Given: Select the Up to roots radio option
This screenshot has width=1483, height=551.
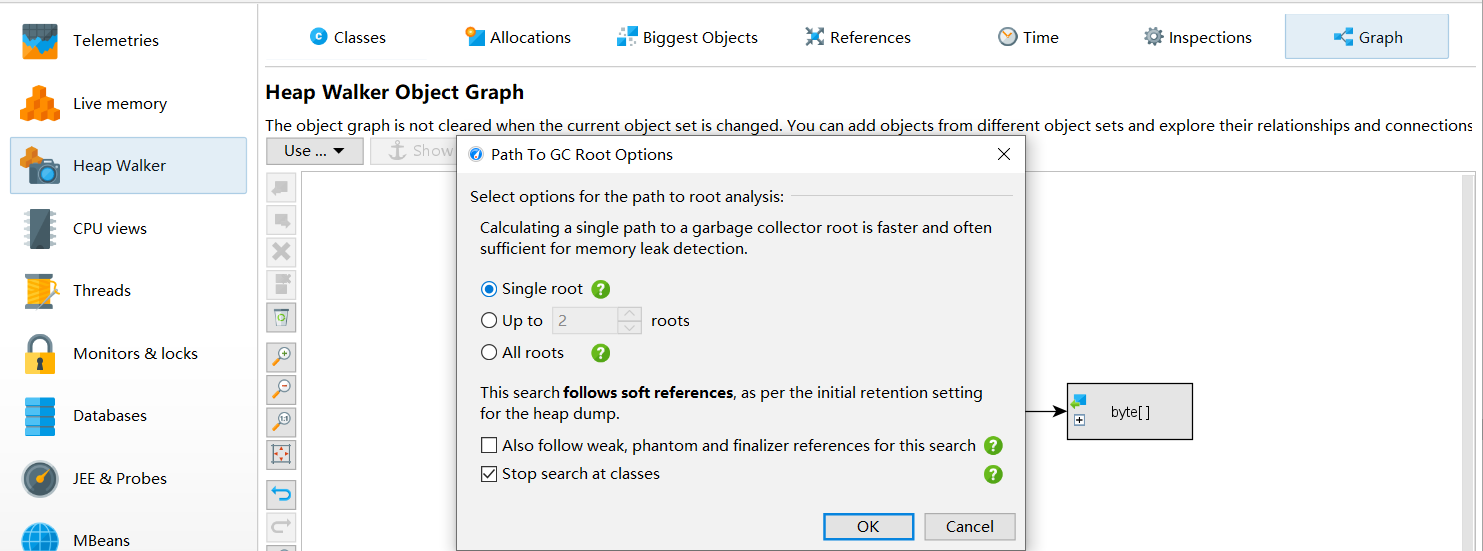Looking at the screenshot, I should pos(489,321).
